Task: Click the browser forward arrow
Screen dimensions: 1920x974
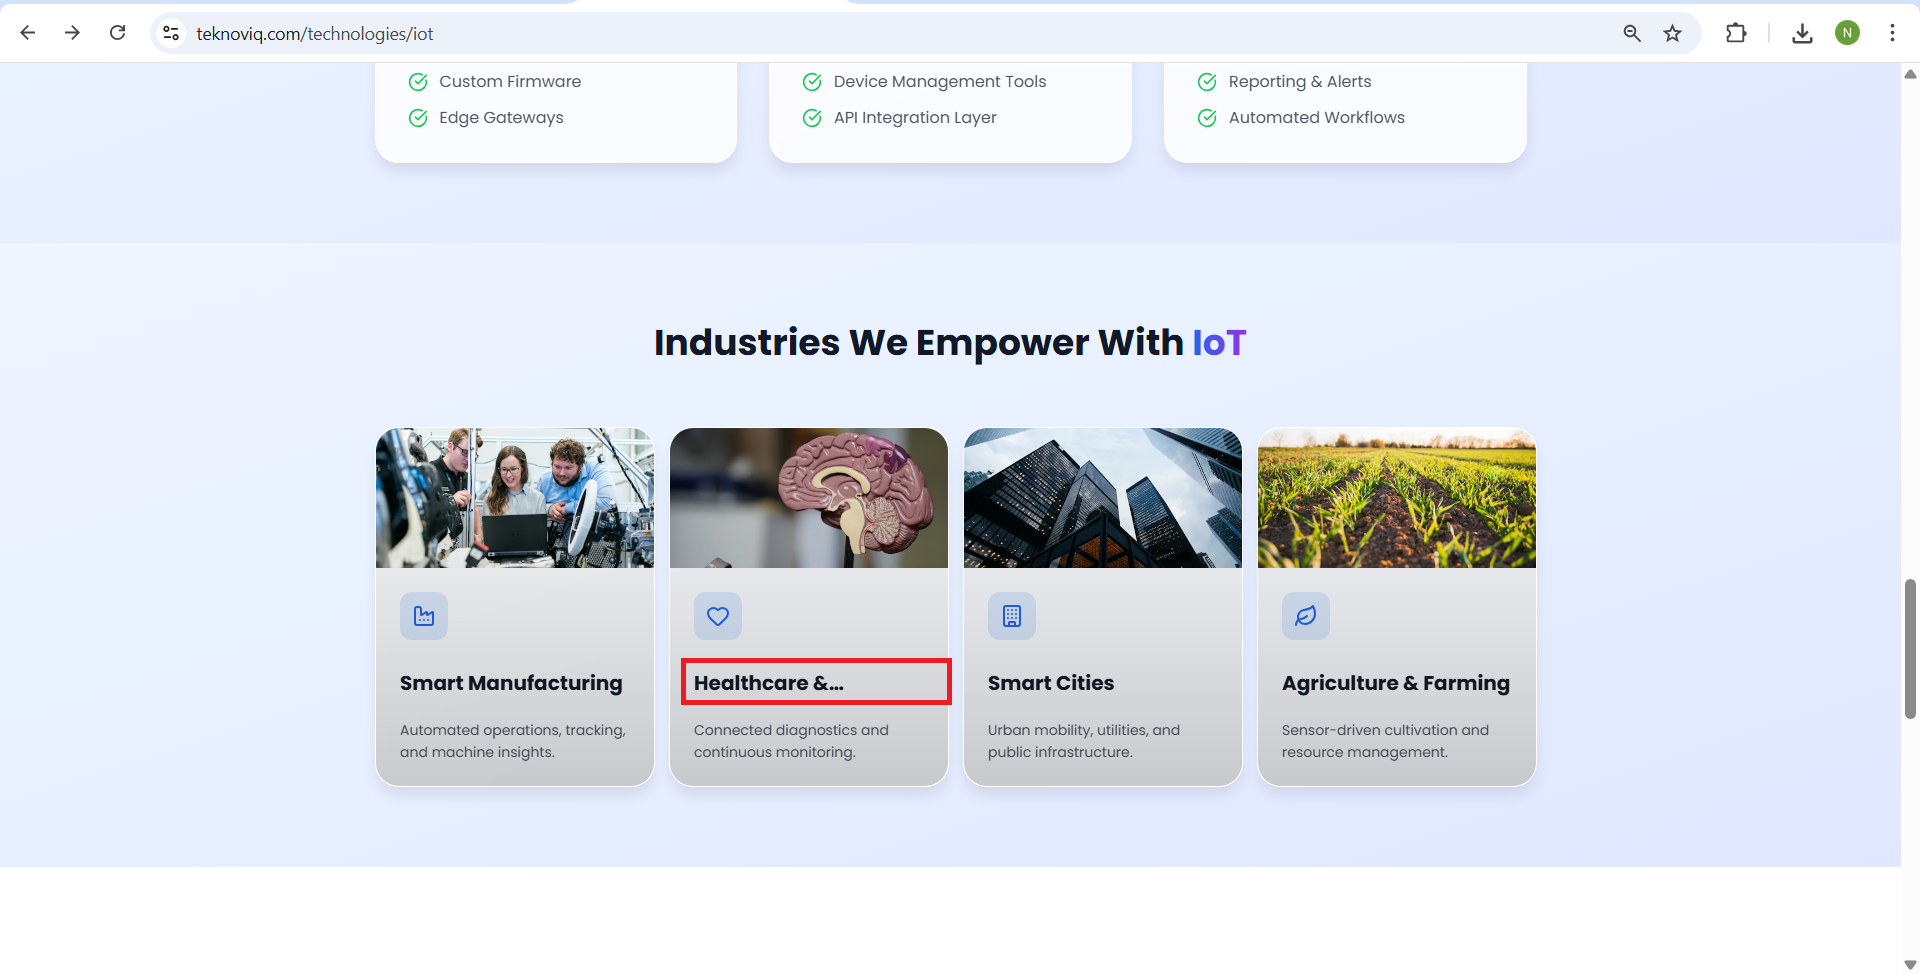Action: tap(72, 33)
